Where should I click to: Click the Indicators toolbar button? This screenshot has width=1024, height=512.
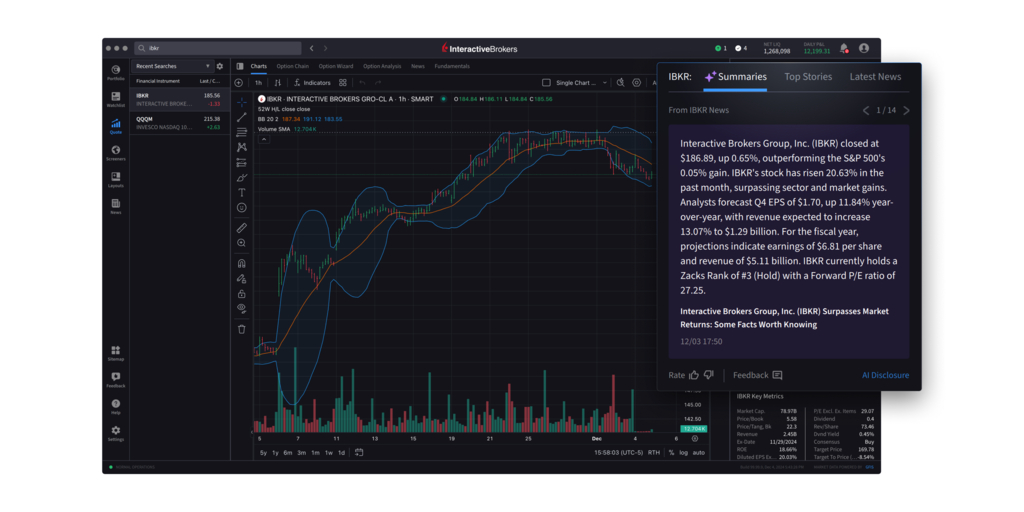312,83
